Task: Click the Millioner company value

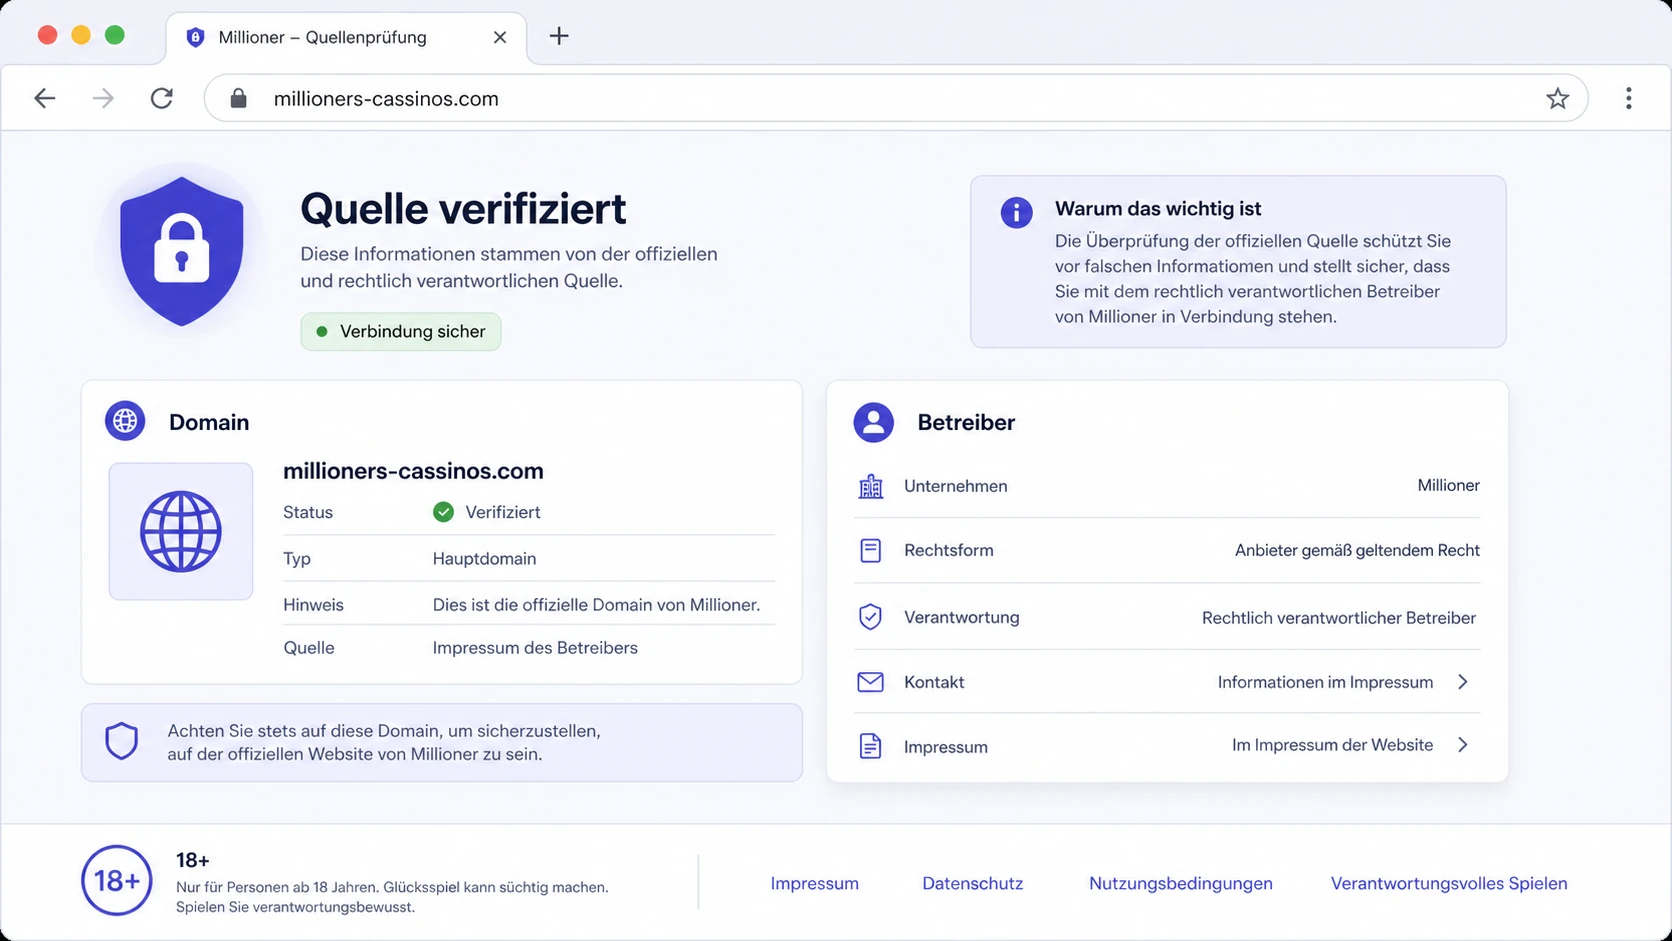Action: [1448, 485]
